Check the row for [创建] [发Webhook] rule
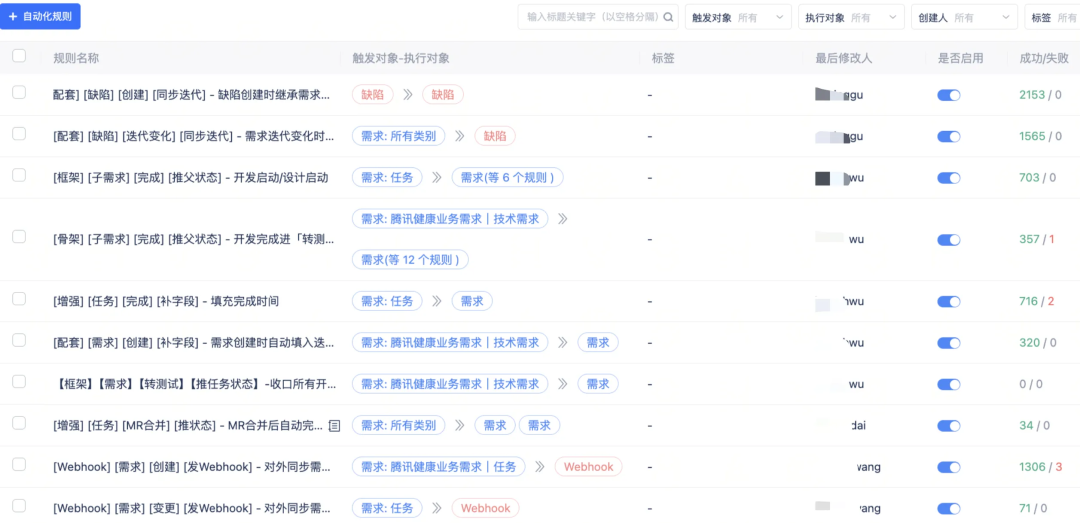Screen dimensions: 1080x523 click(x=19, y=464)
